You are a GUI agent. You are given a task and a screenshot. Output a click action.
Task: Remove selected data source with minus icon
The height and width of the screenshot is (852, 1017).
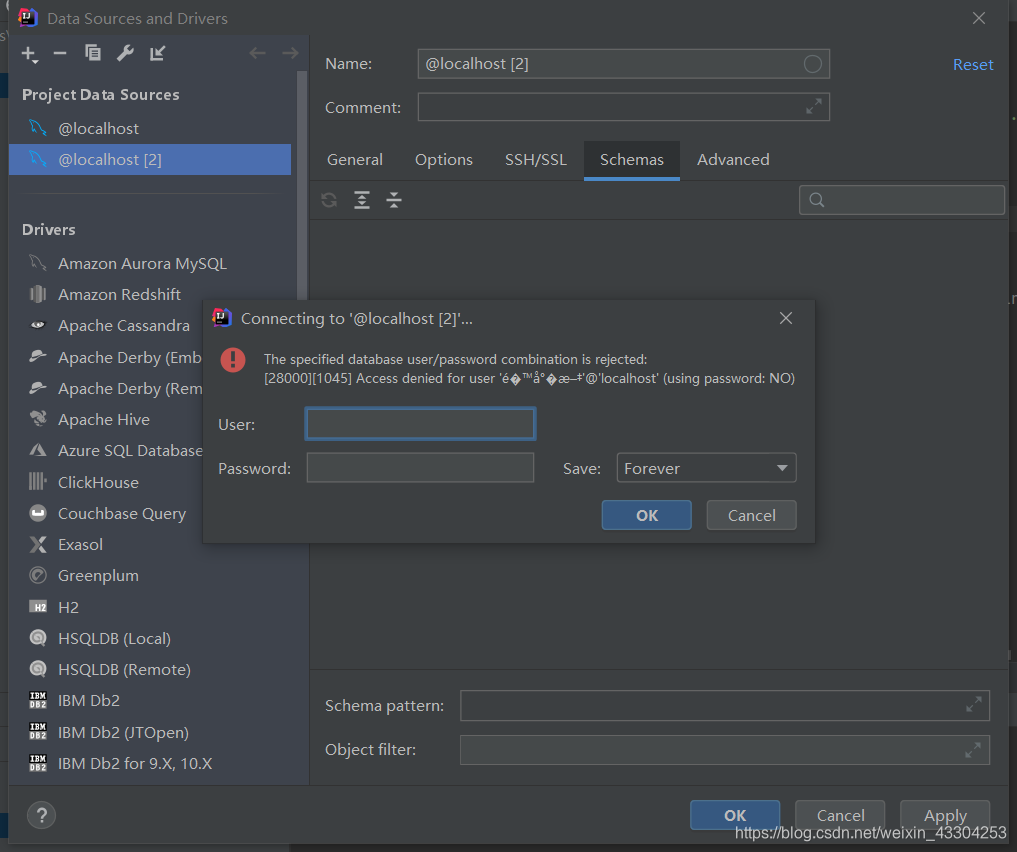pos(60,53)
